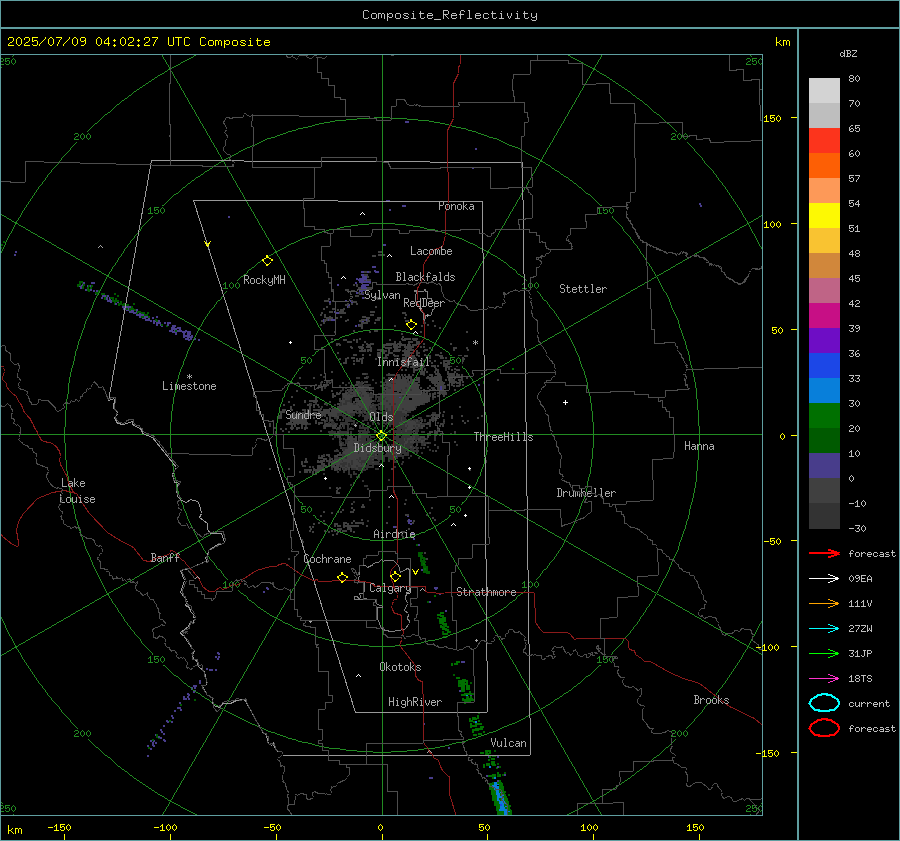
Task: Select the white 09EA arrow symbol
Action: tap(824, 579)
